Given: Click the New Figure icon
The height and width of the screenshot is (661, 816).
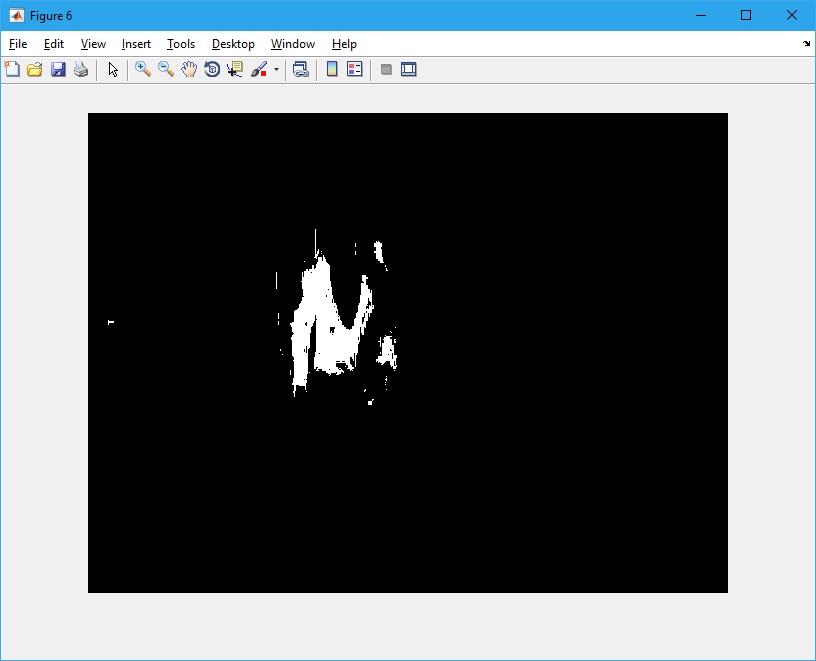Looking at the screenshot, I should tap(12, 70).
